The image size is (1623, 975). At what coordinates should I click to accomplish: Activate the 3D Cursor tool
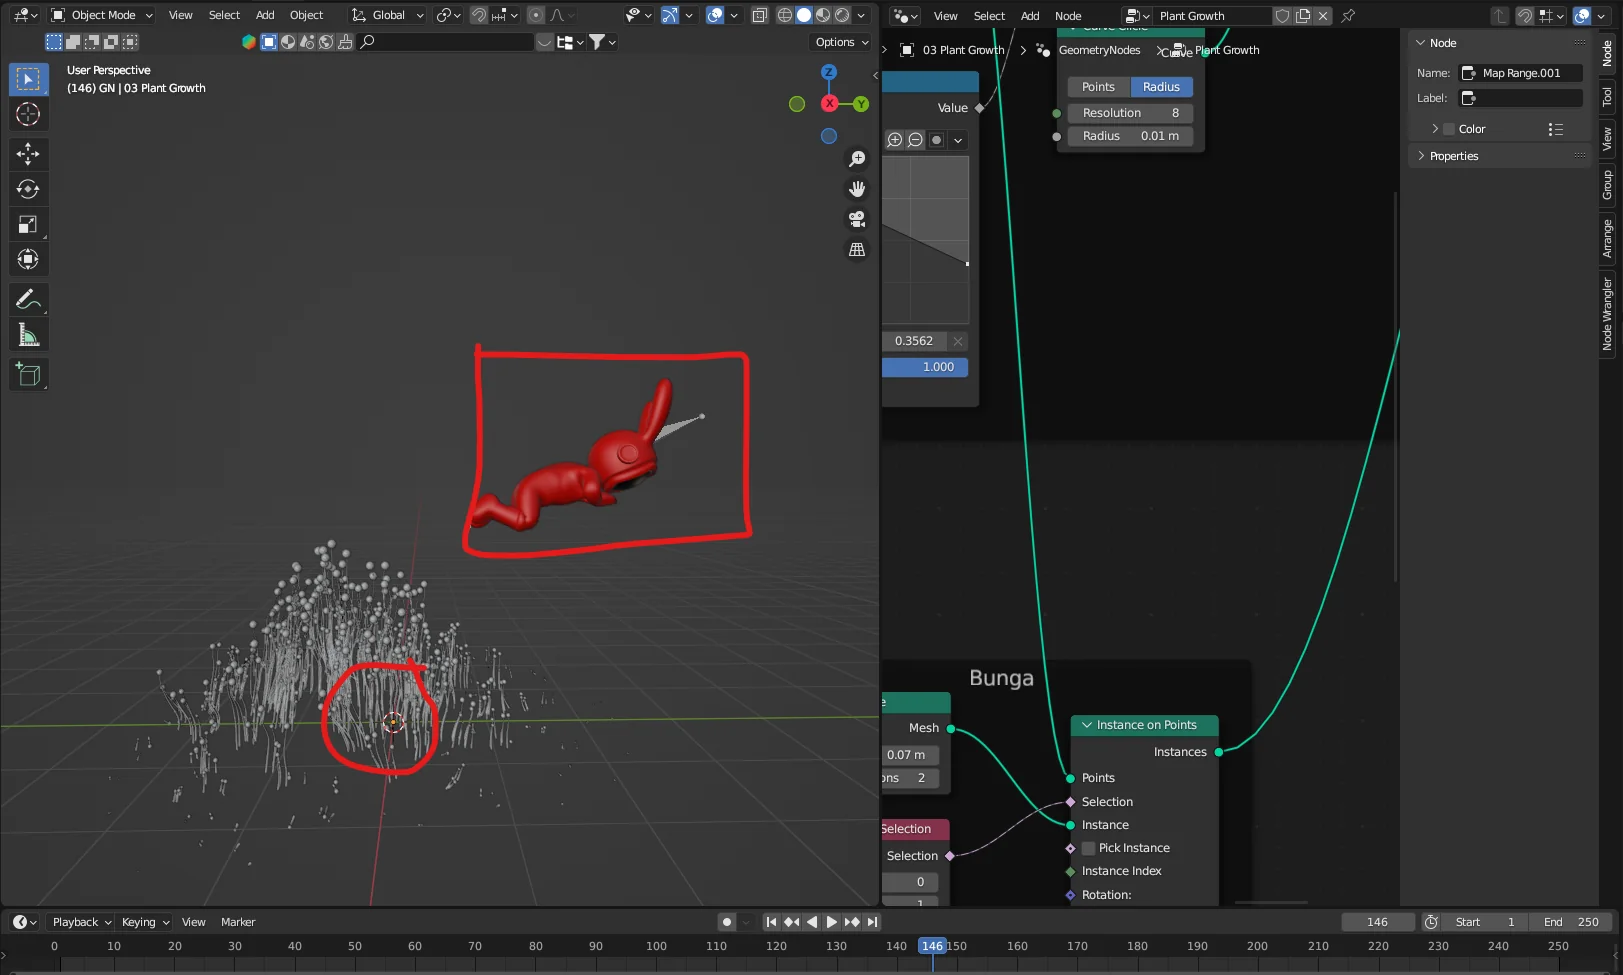[28, 114]
